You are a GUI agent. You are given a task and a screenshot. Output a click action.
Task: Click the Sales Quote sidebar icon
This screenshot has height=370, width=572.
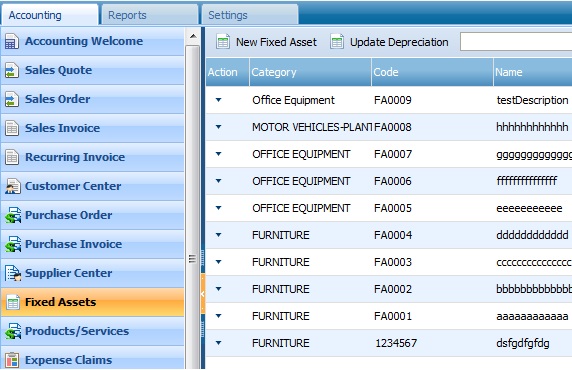point(12,70)
